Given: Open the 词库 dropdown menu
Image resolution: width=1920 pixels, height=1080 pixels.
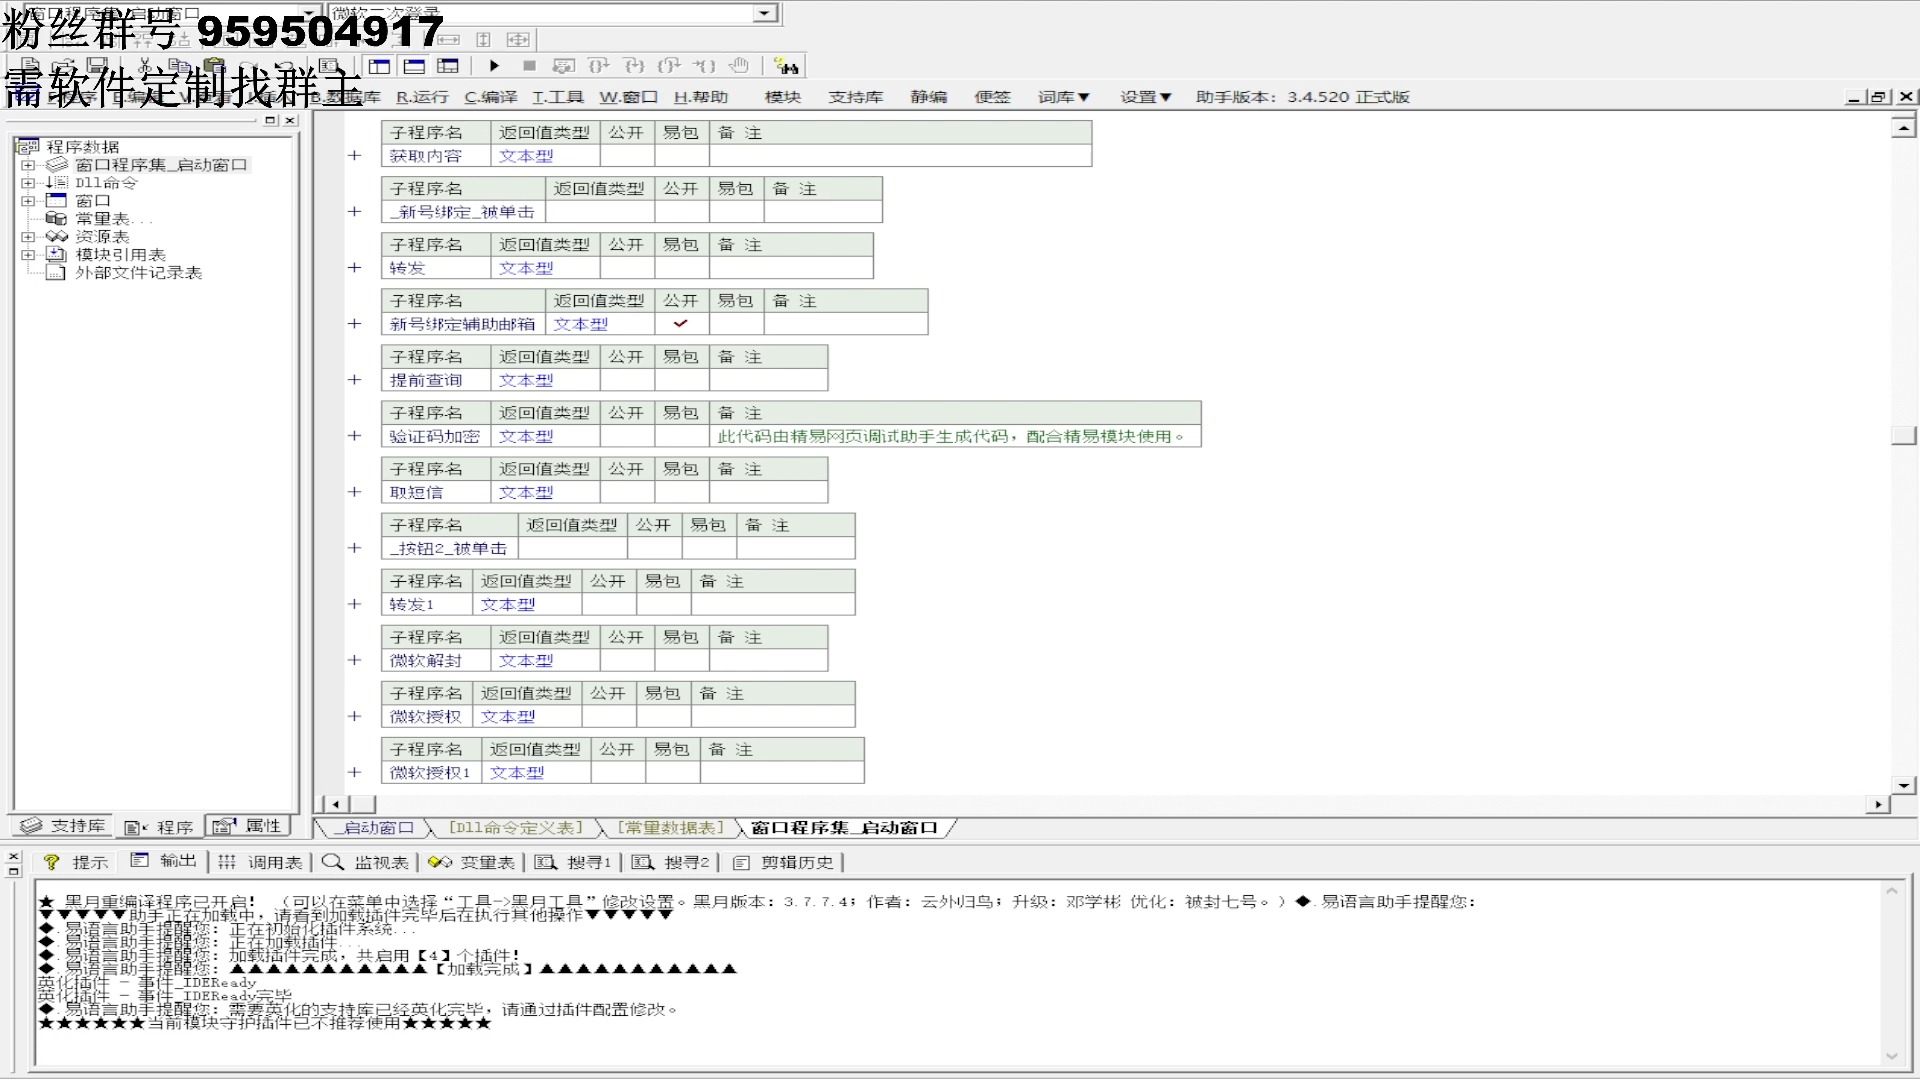Looking at the screenshot, I should [1063, 97].
